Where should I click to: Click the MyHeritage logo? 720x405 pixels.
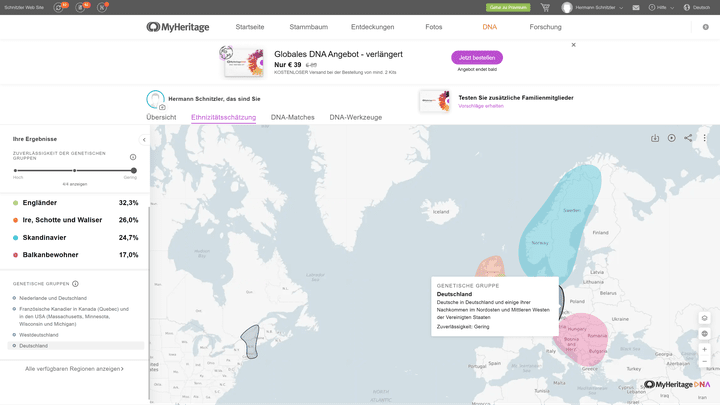178,27
